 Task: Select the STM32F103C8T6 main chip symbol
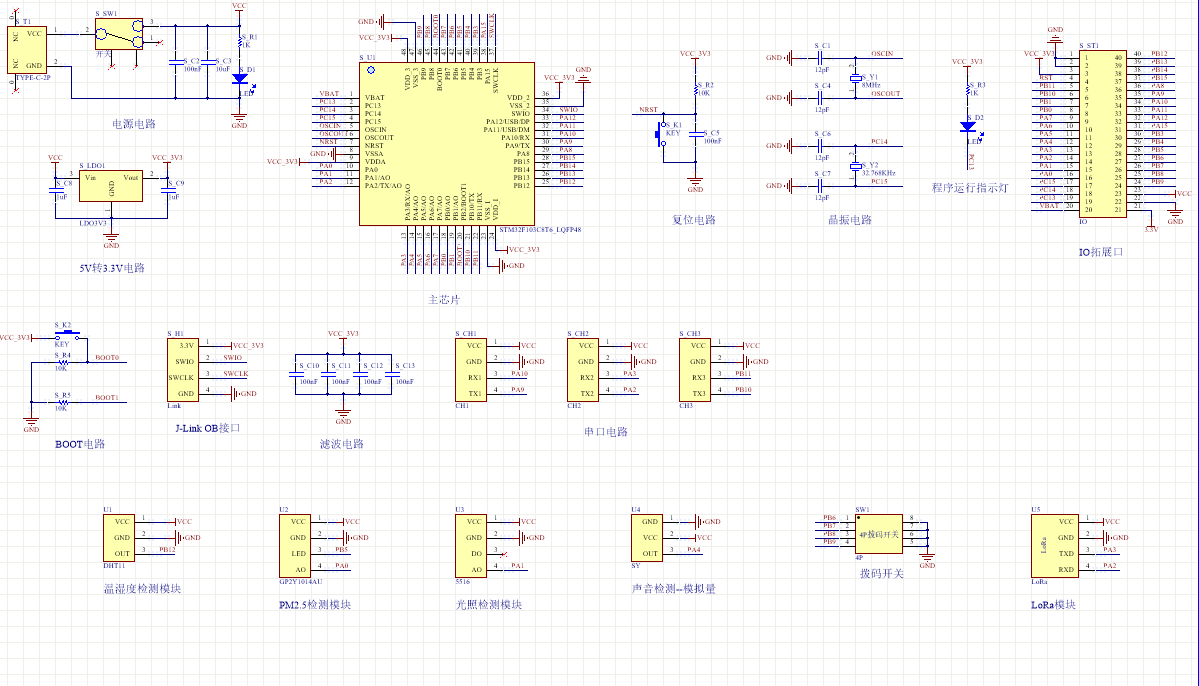(x=447, y=144)
